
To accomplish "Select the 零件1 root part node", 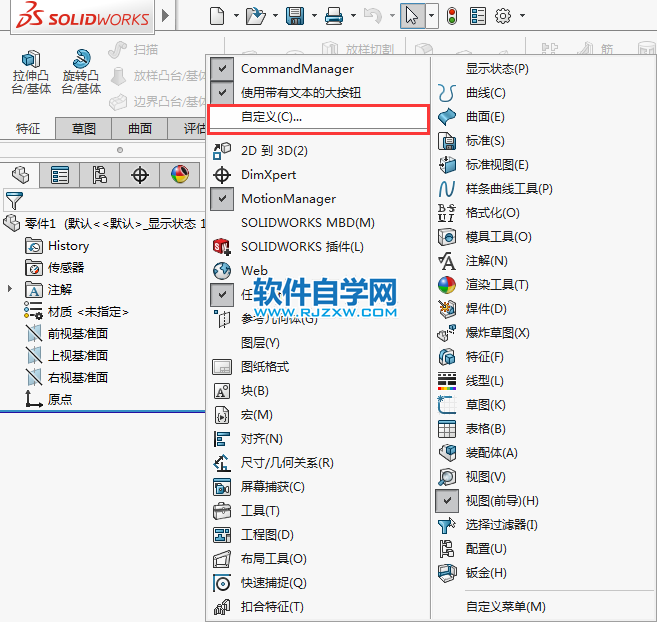I will coord(104,224).
